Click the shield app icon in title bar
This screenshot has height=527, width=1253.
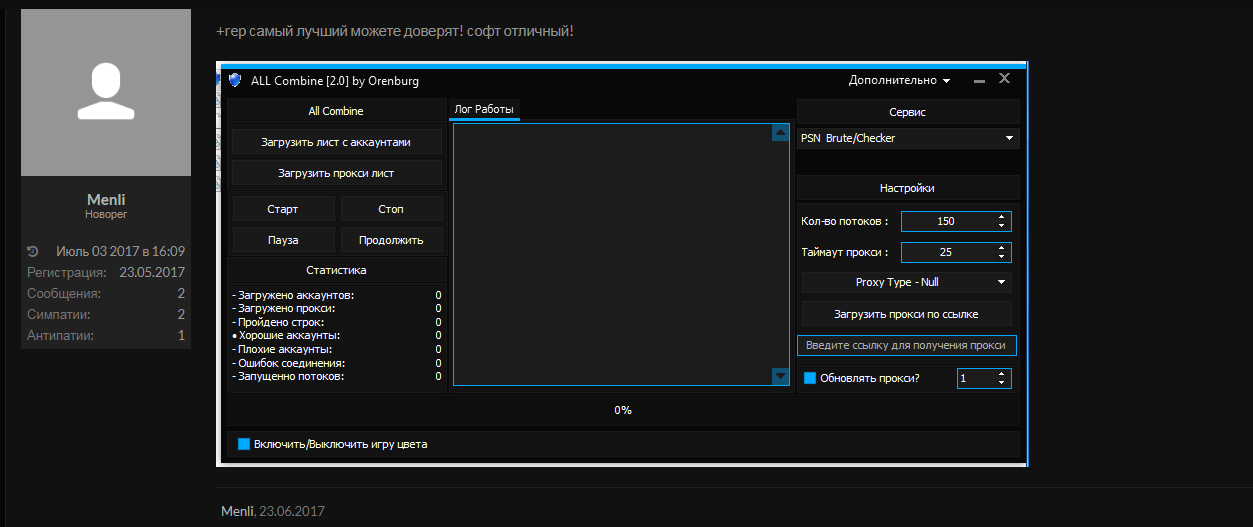click(235, 80)
